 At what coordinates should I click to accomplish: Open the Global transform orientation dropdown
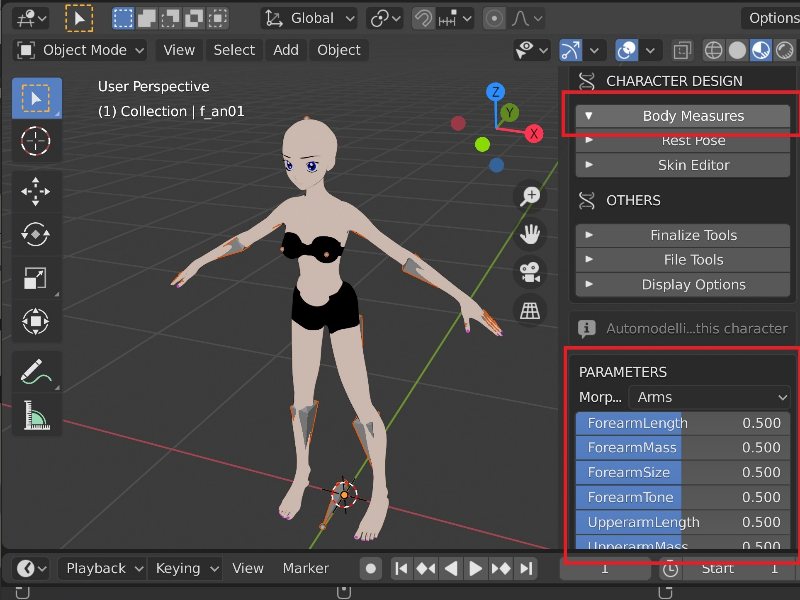tap(311, 18)
